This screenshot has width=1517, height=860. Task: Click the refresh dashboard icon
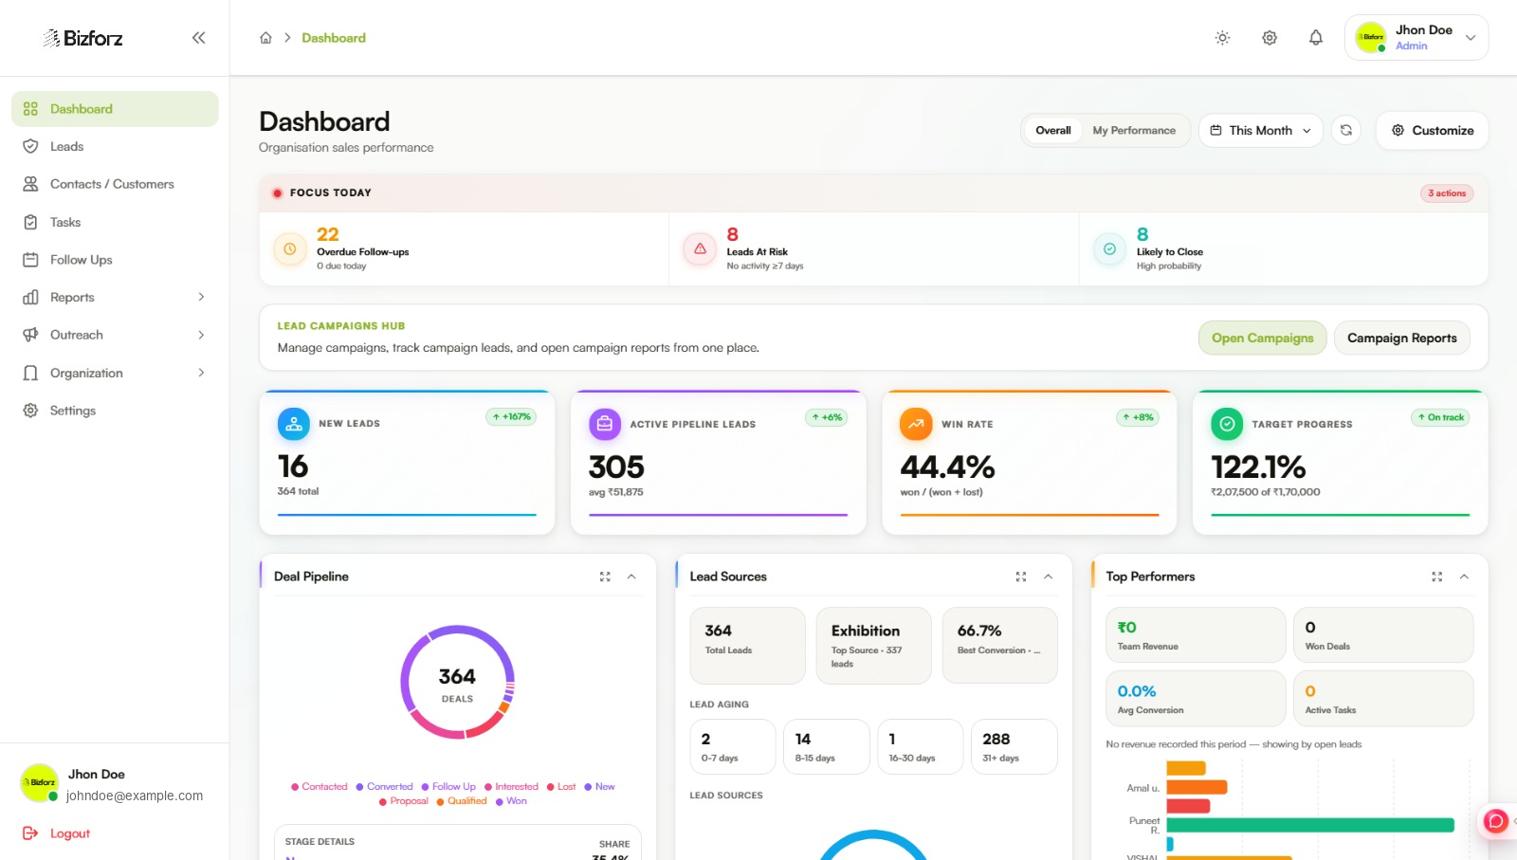1346,130
